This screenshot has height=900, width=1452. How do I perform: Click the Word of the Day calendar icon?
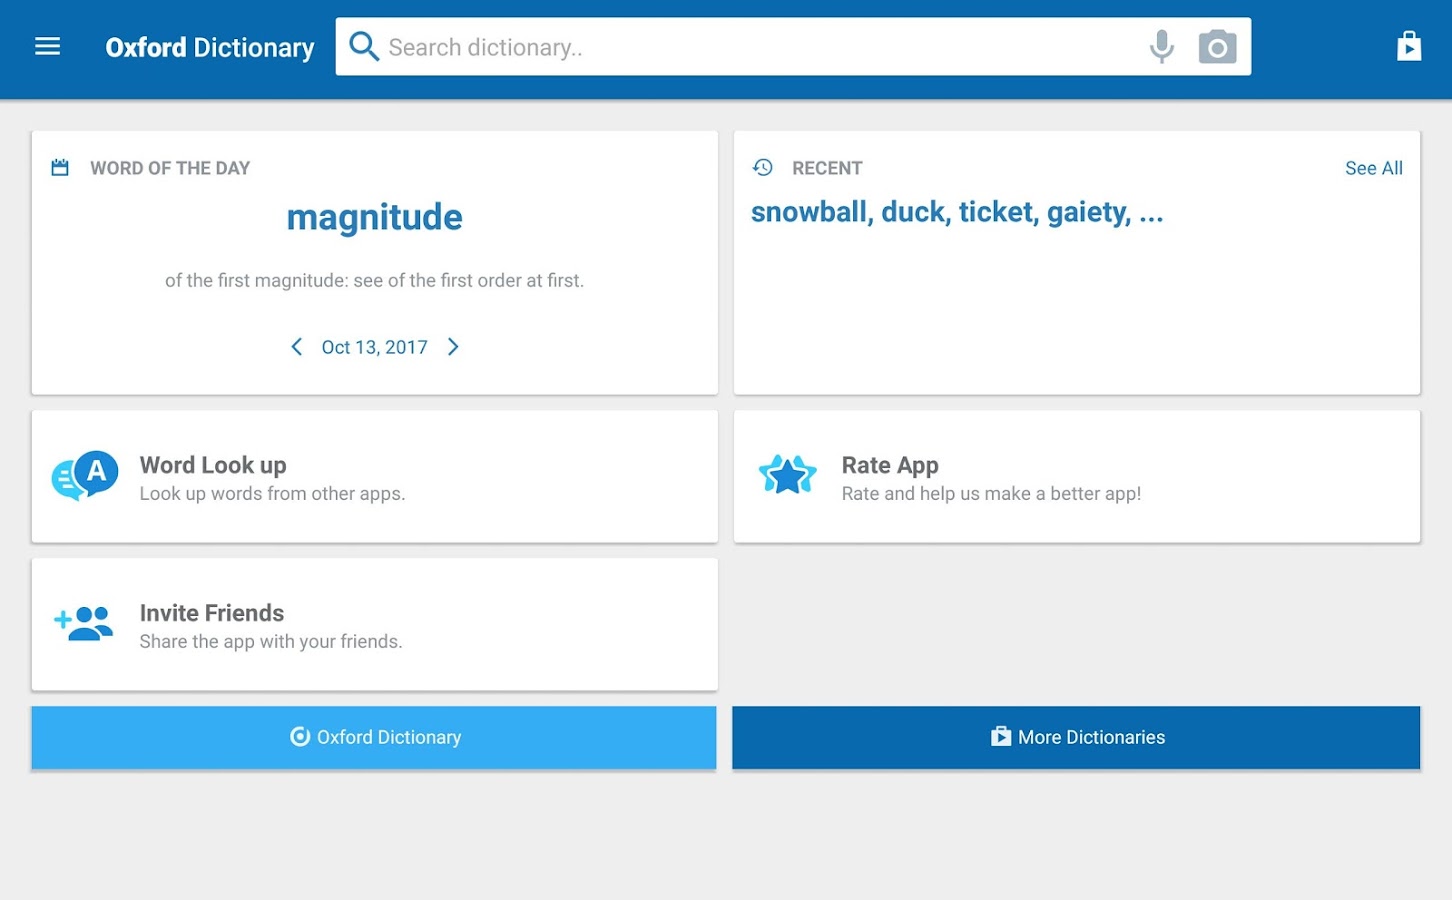tap(60, 167)
